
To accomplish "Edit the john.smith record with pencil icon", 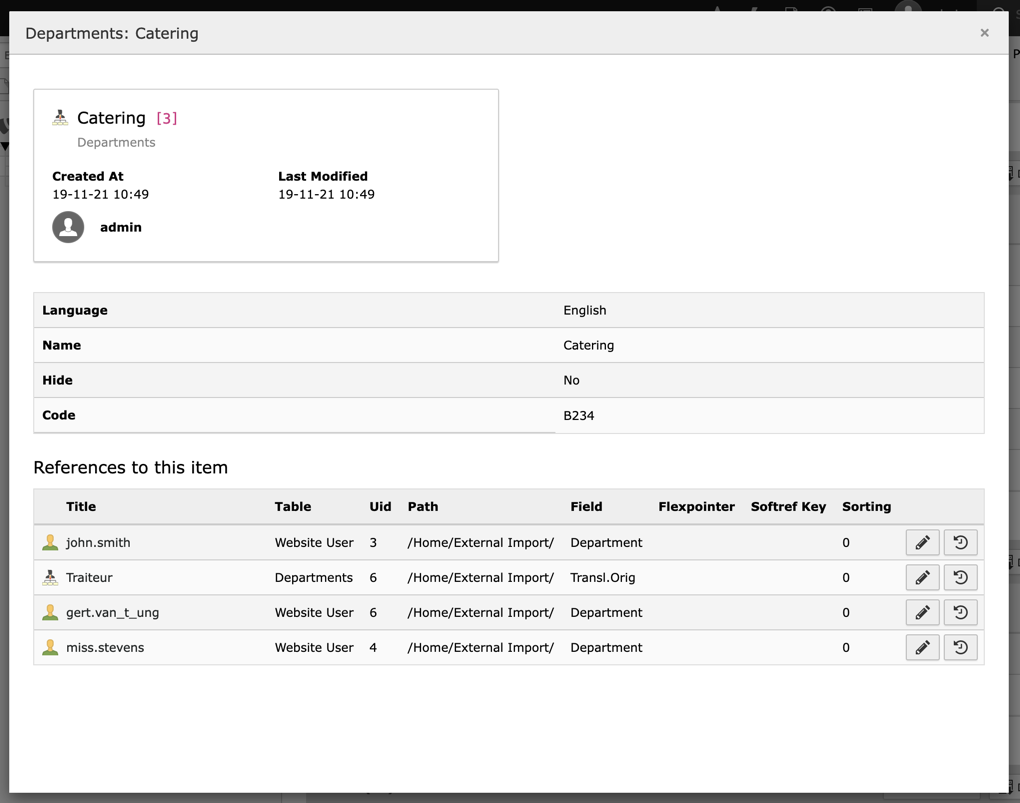I will tap(922, 542).
